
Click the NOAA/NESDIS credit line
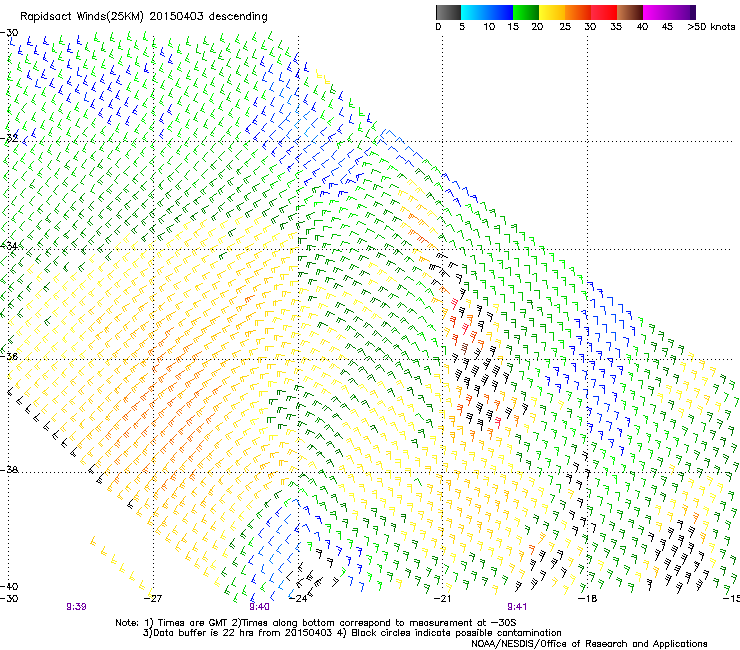589,644
